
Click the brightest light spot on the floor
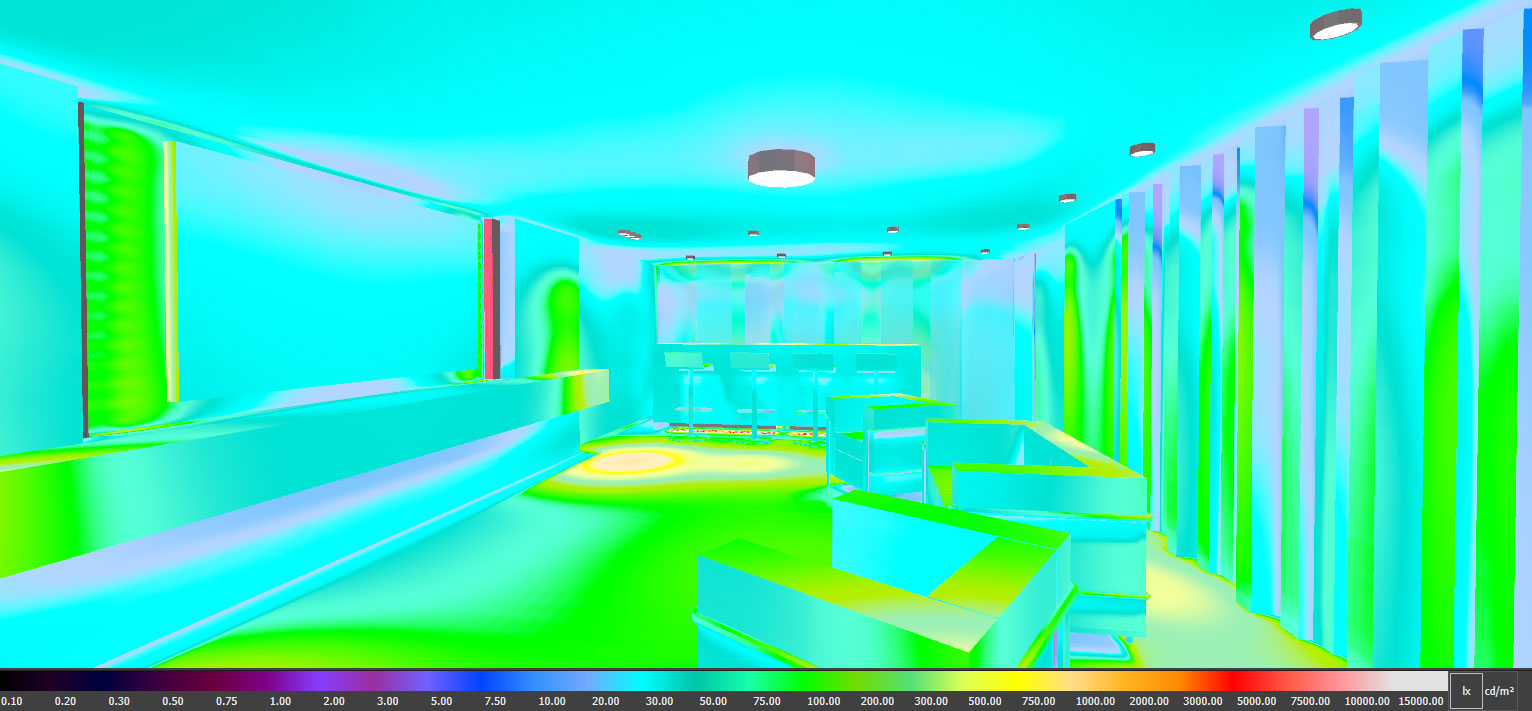coord(630,462)
